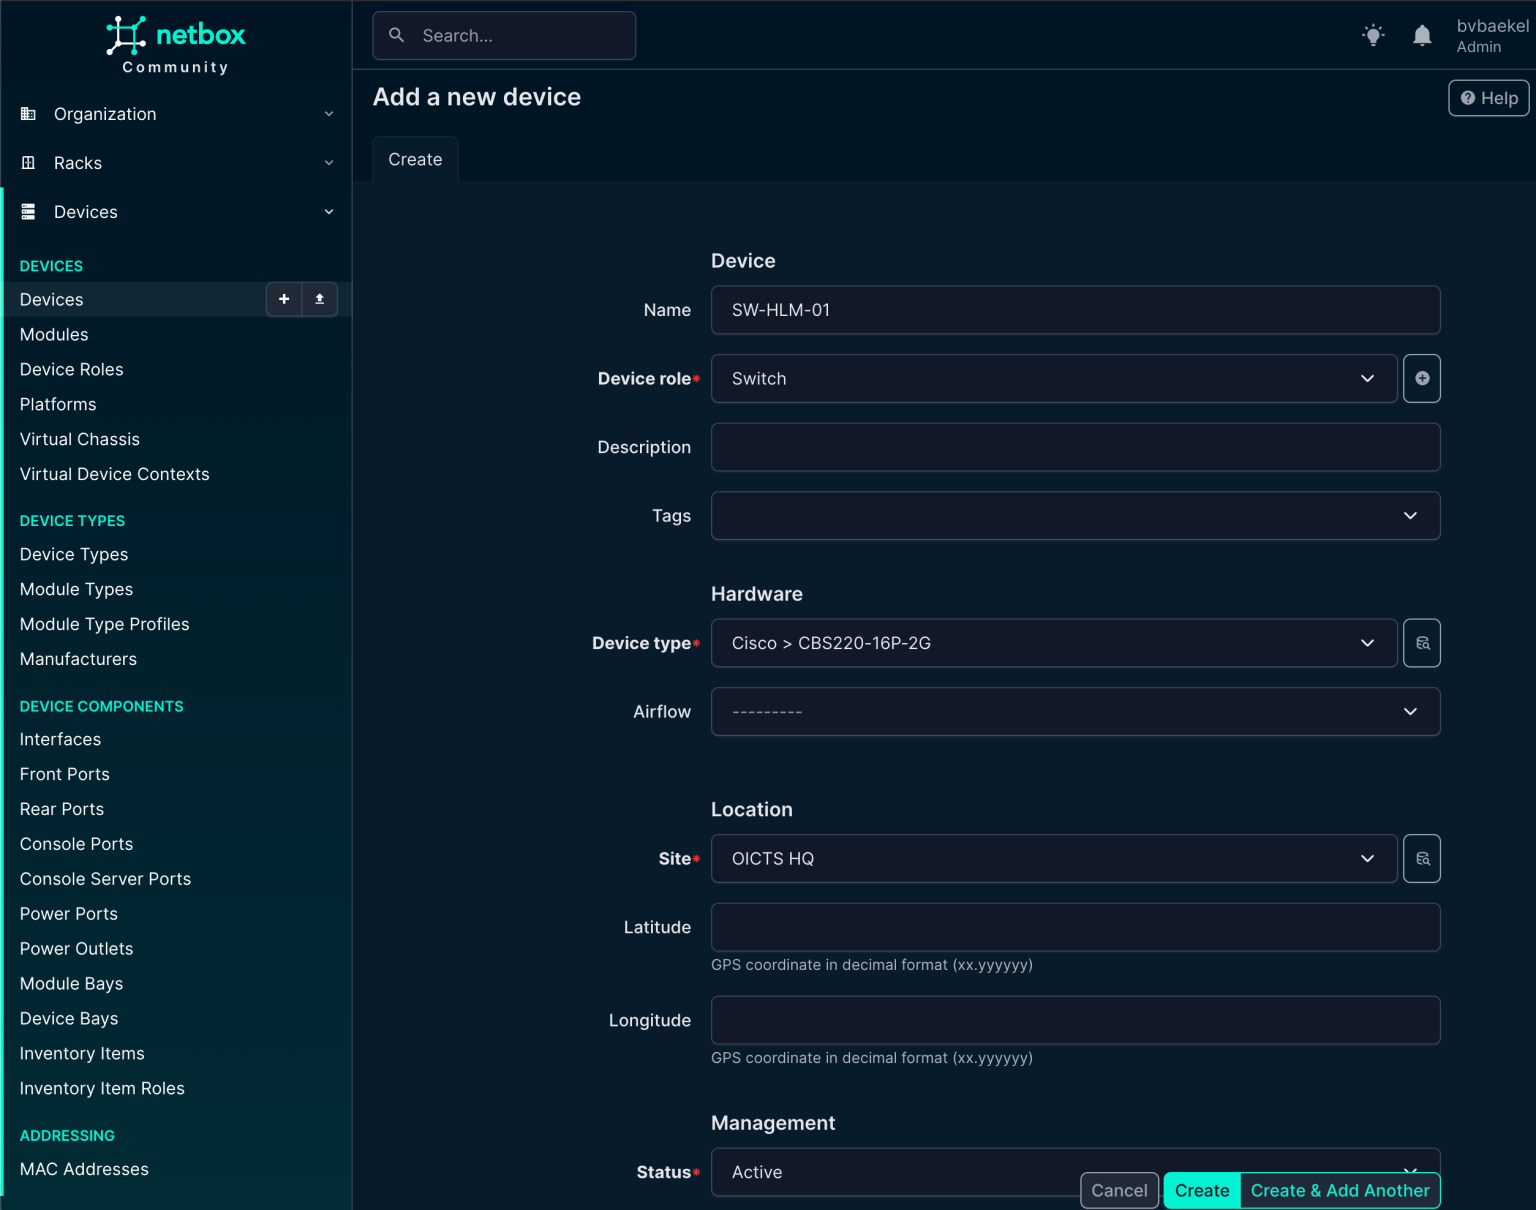
Task: Open the Airflow dropdown
Action: 1075,711
